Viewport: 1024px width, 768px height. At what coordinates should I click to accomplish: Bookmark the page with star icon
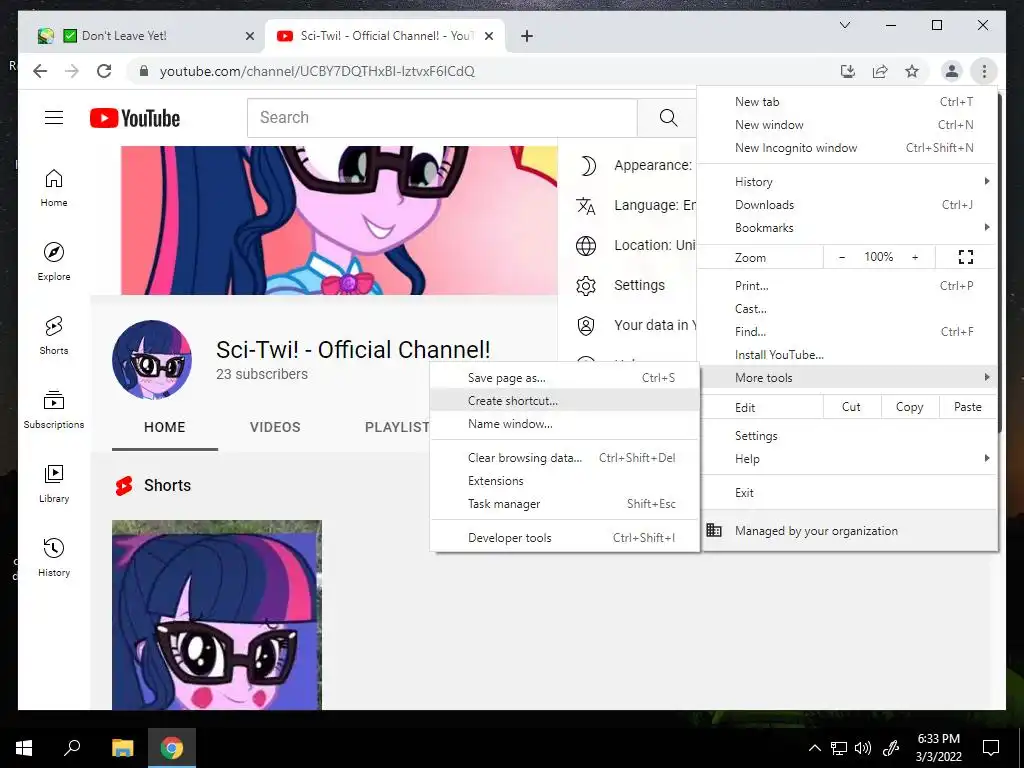click(912, 71)
